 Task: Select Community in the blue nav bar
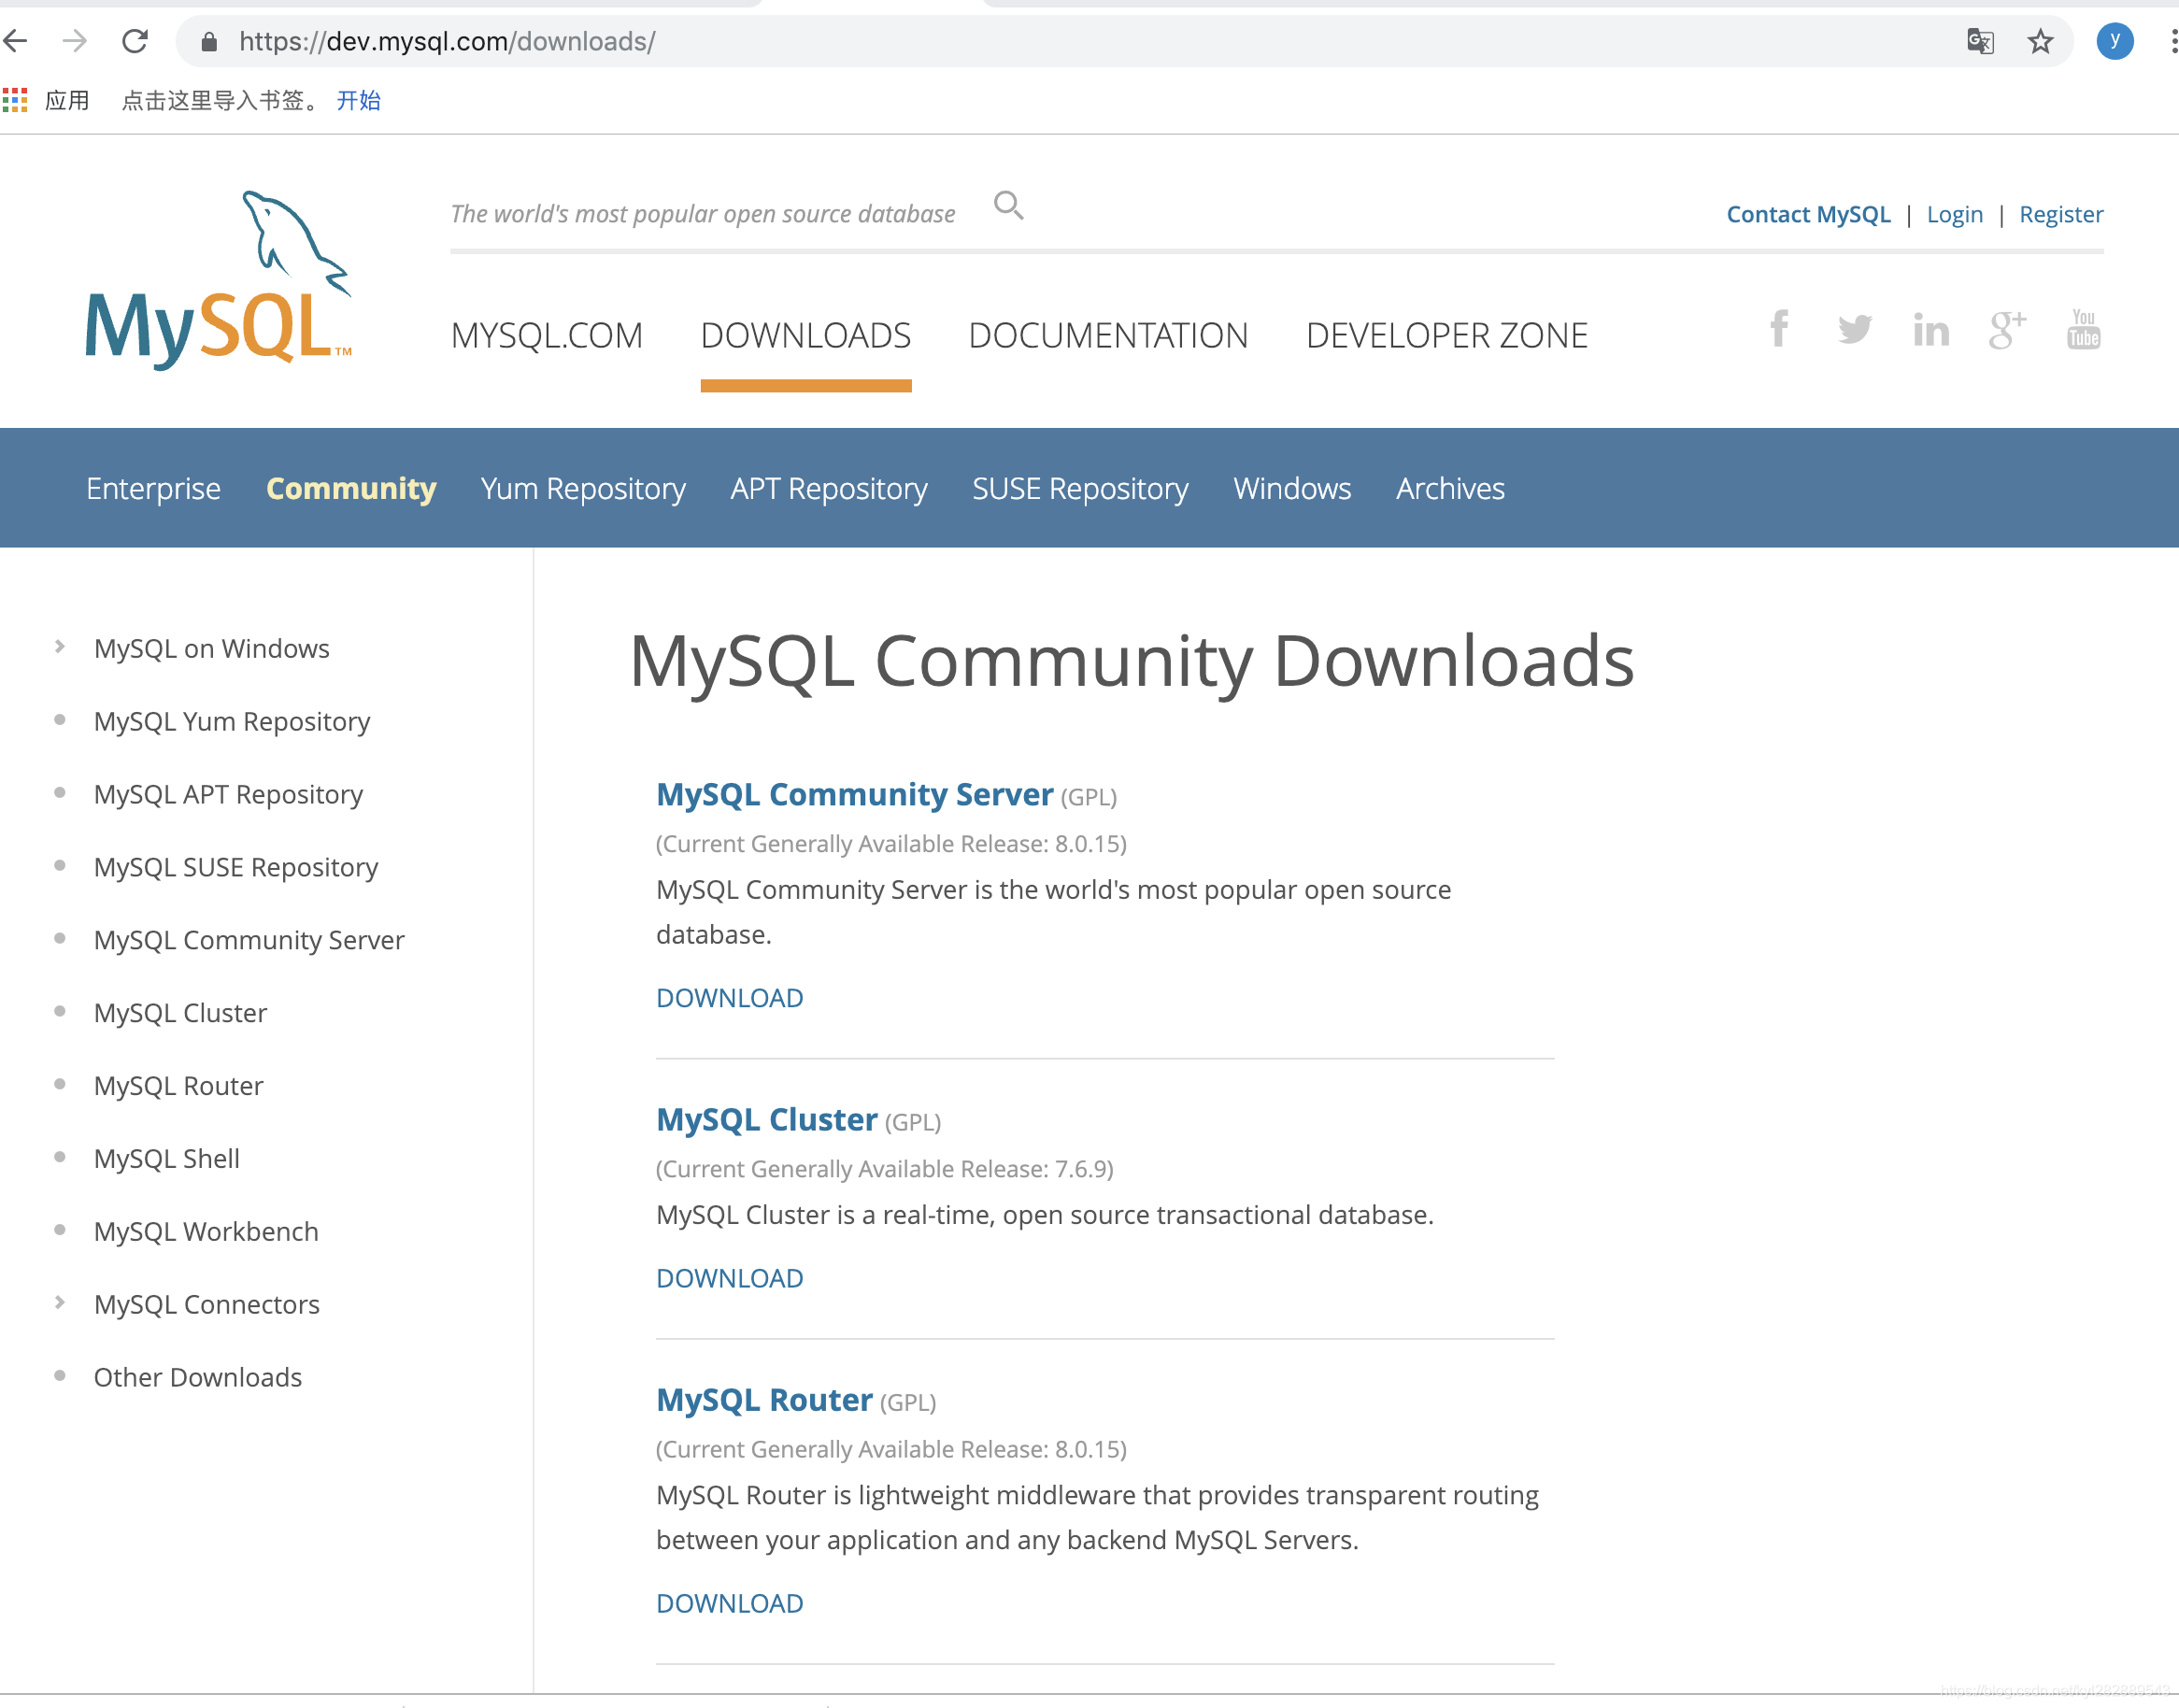(x=351, y=489)
